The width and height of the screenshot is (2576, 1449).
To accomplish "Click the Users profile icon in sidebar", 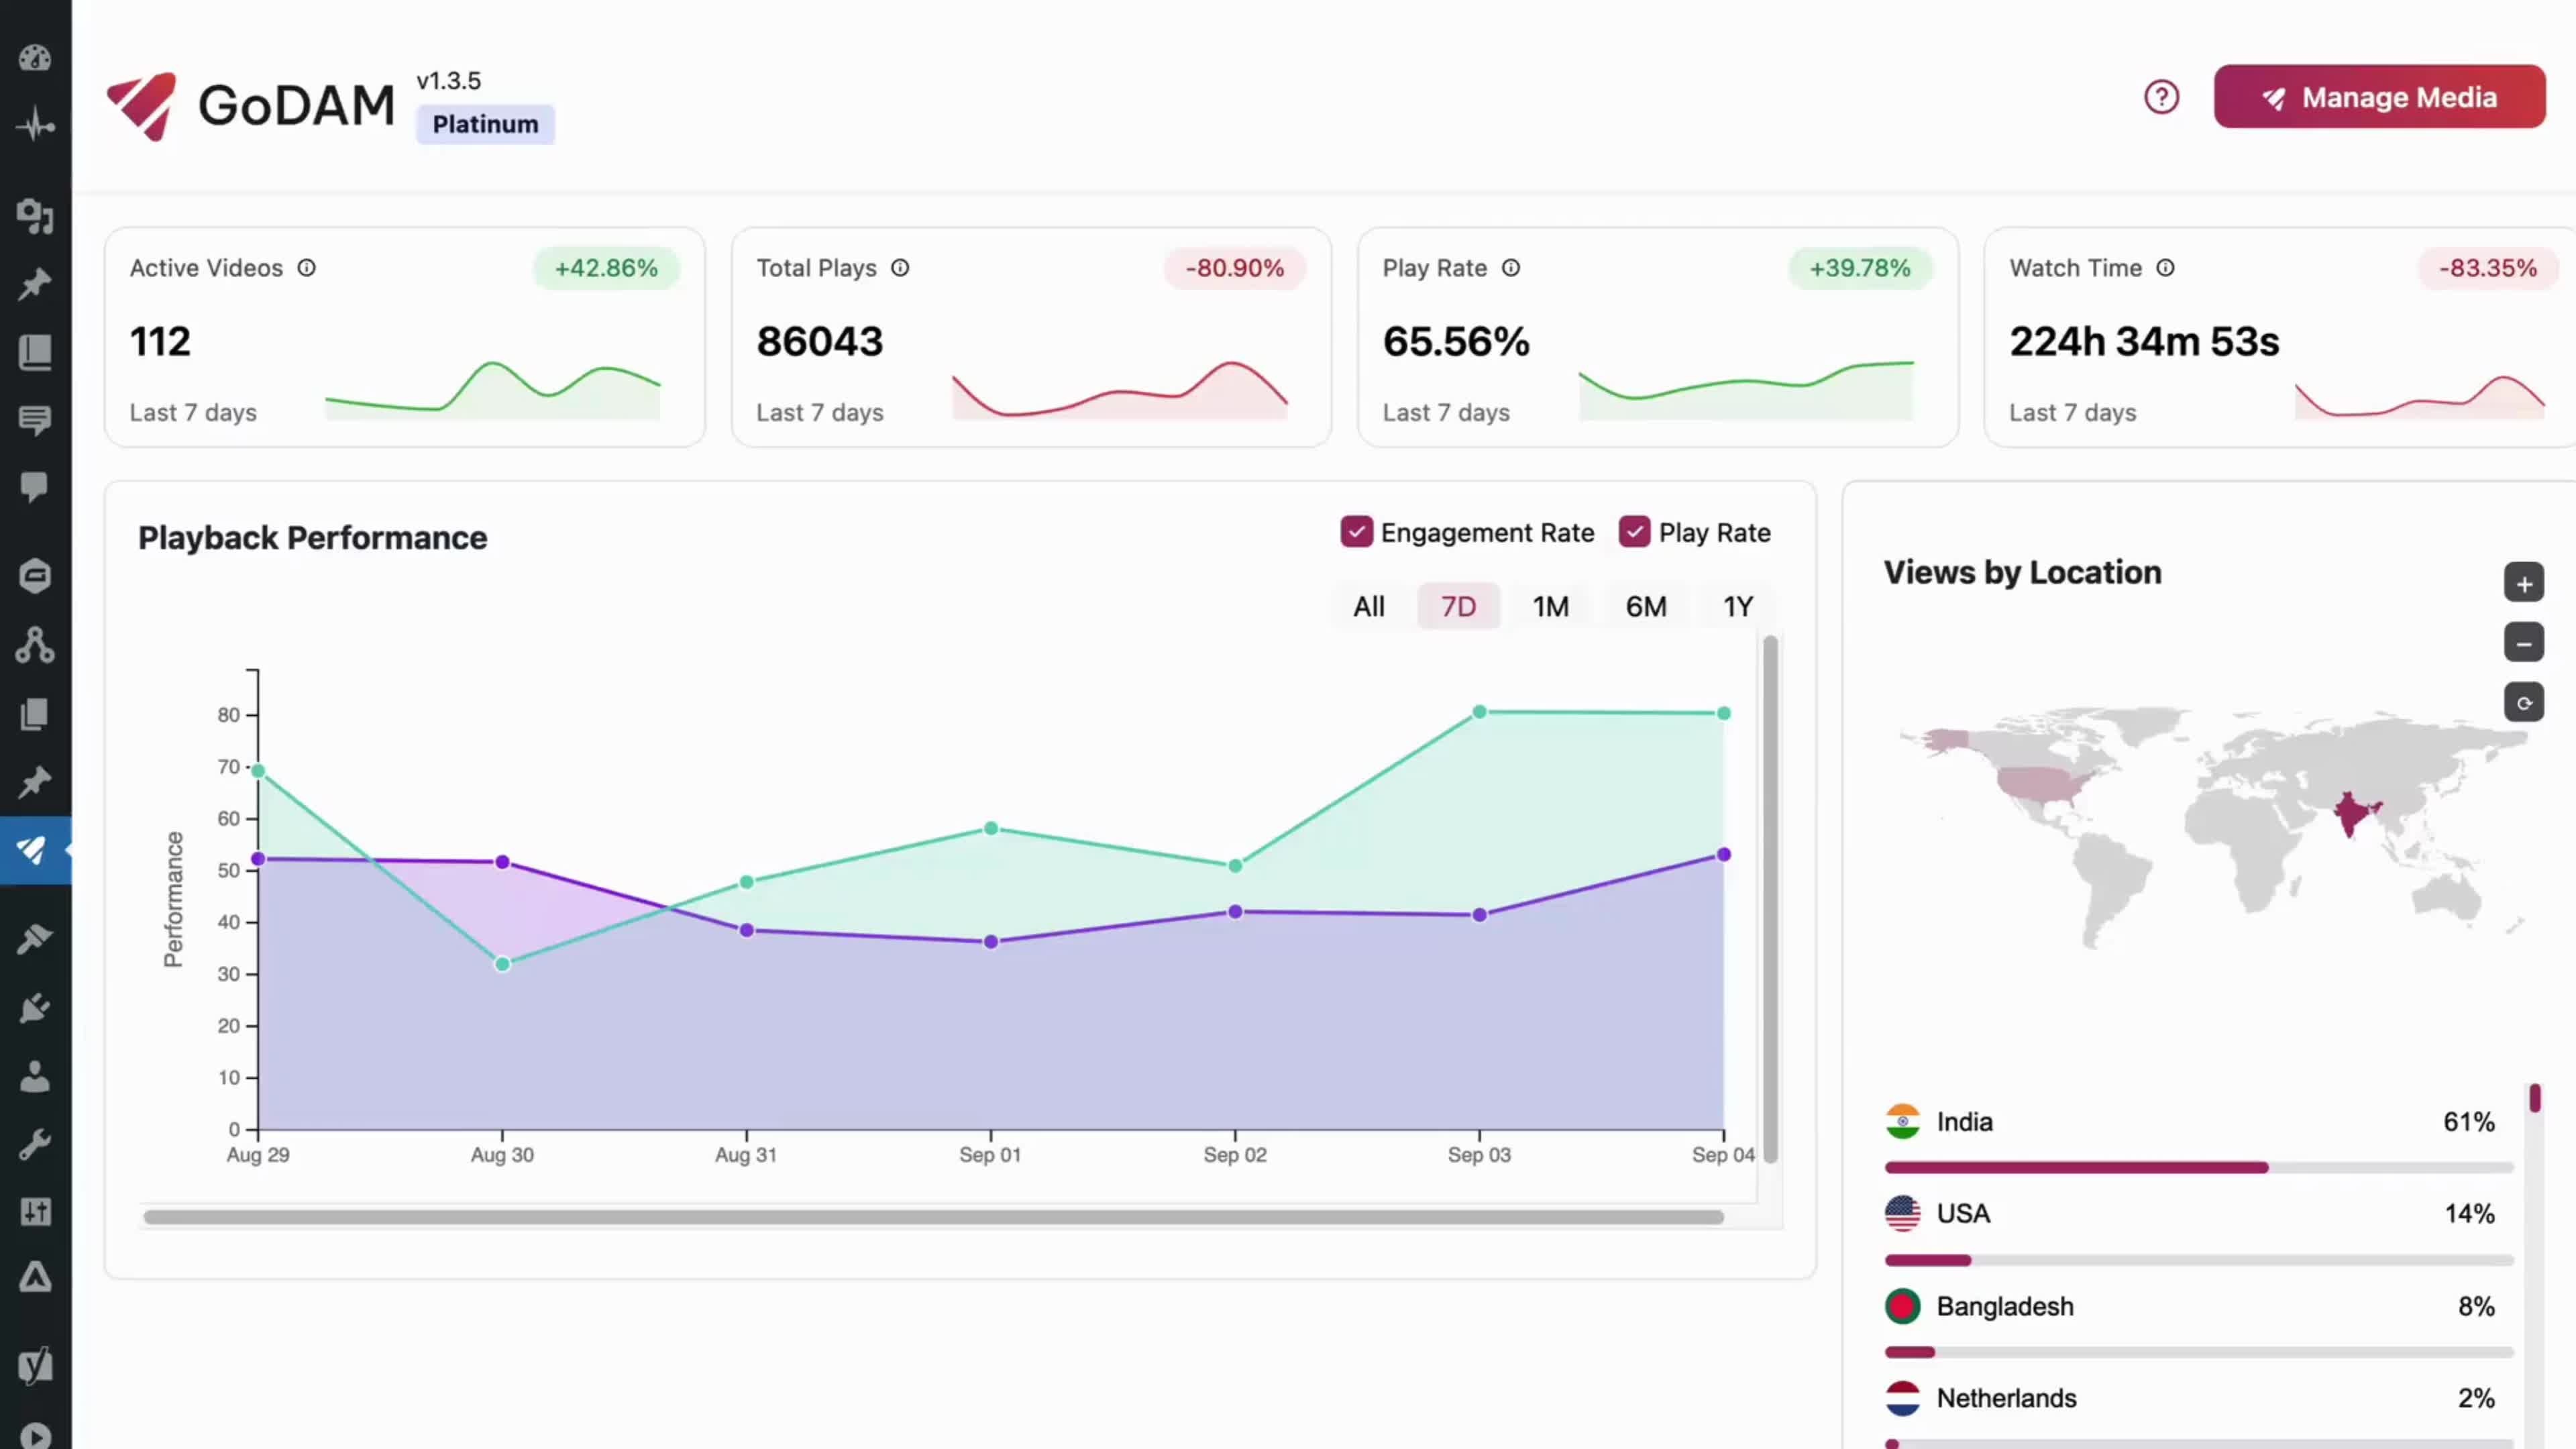I will 35,1075.
